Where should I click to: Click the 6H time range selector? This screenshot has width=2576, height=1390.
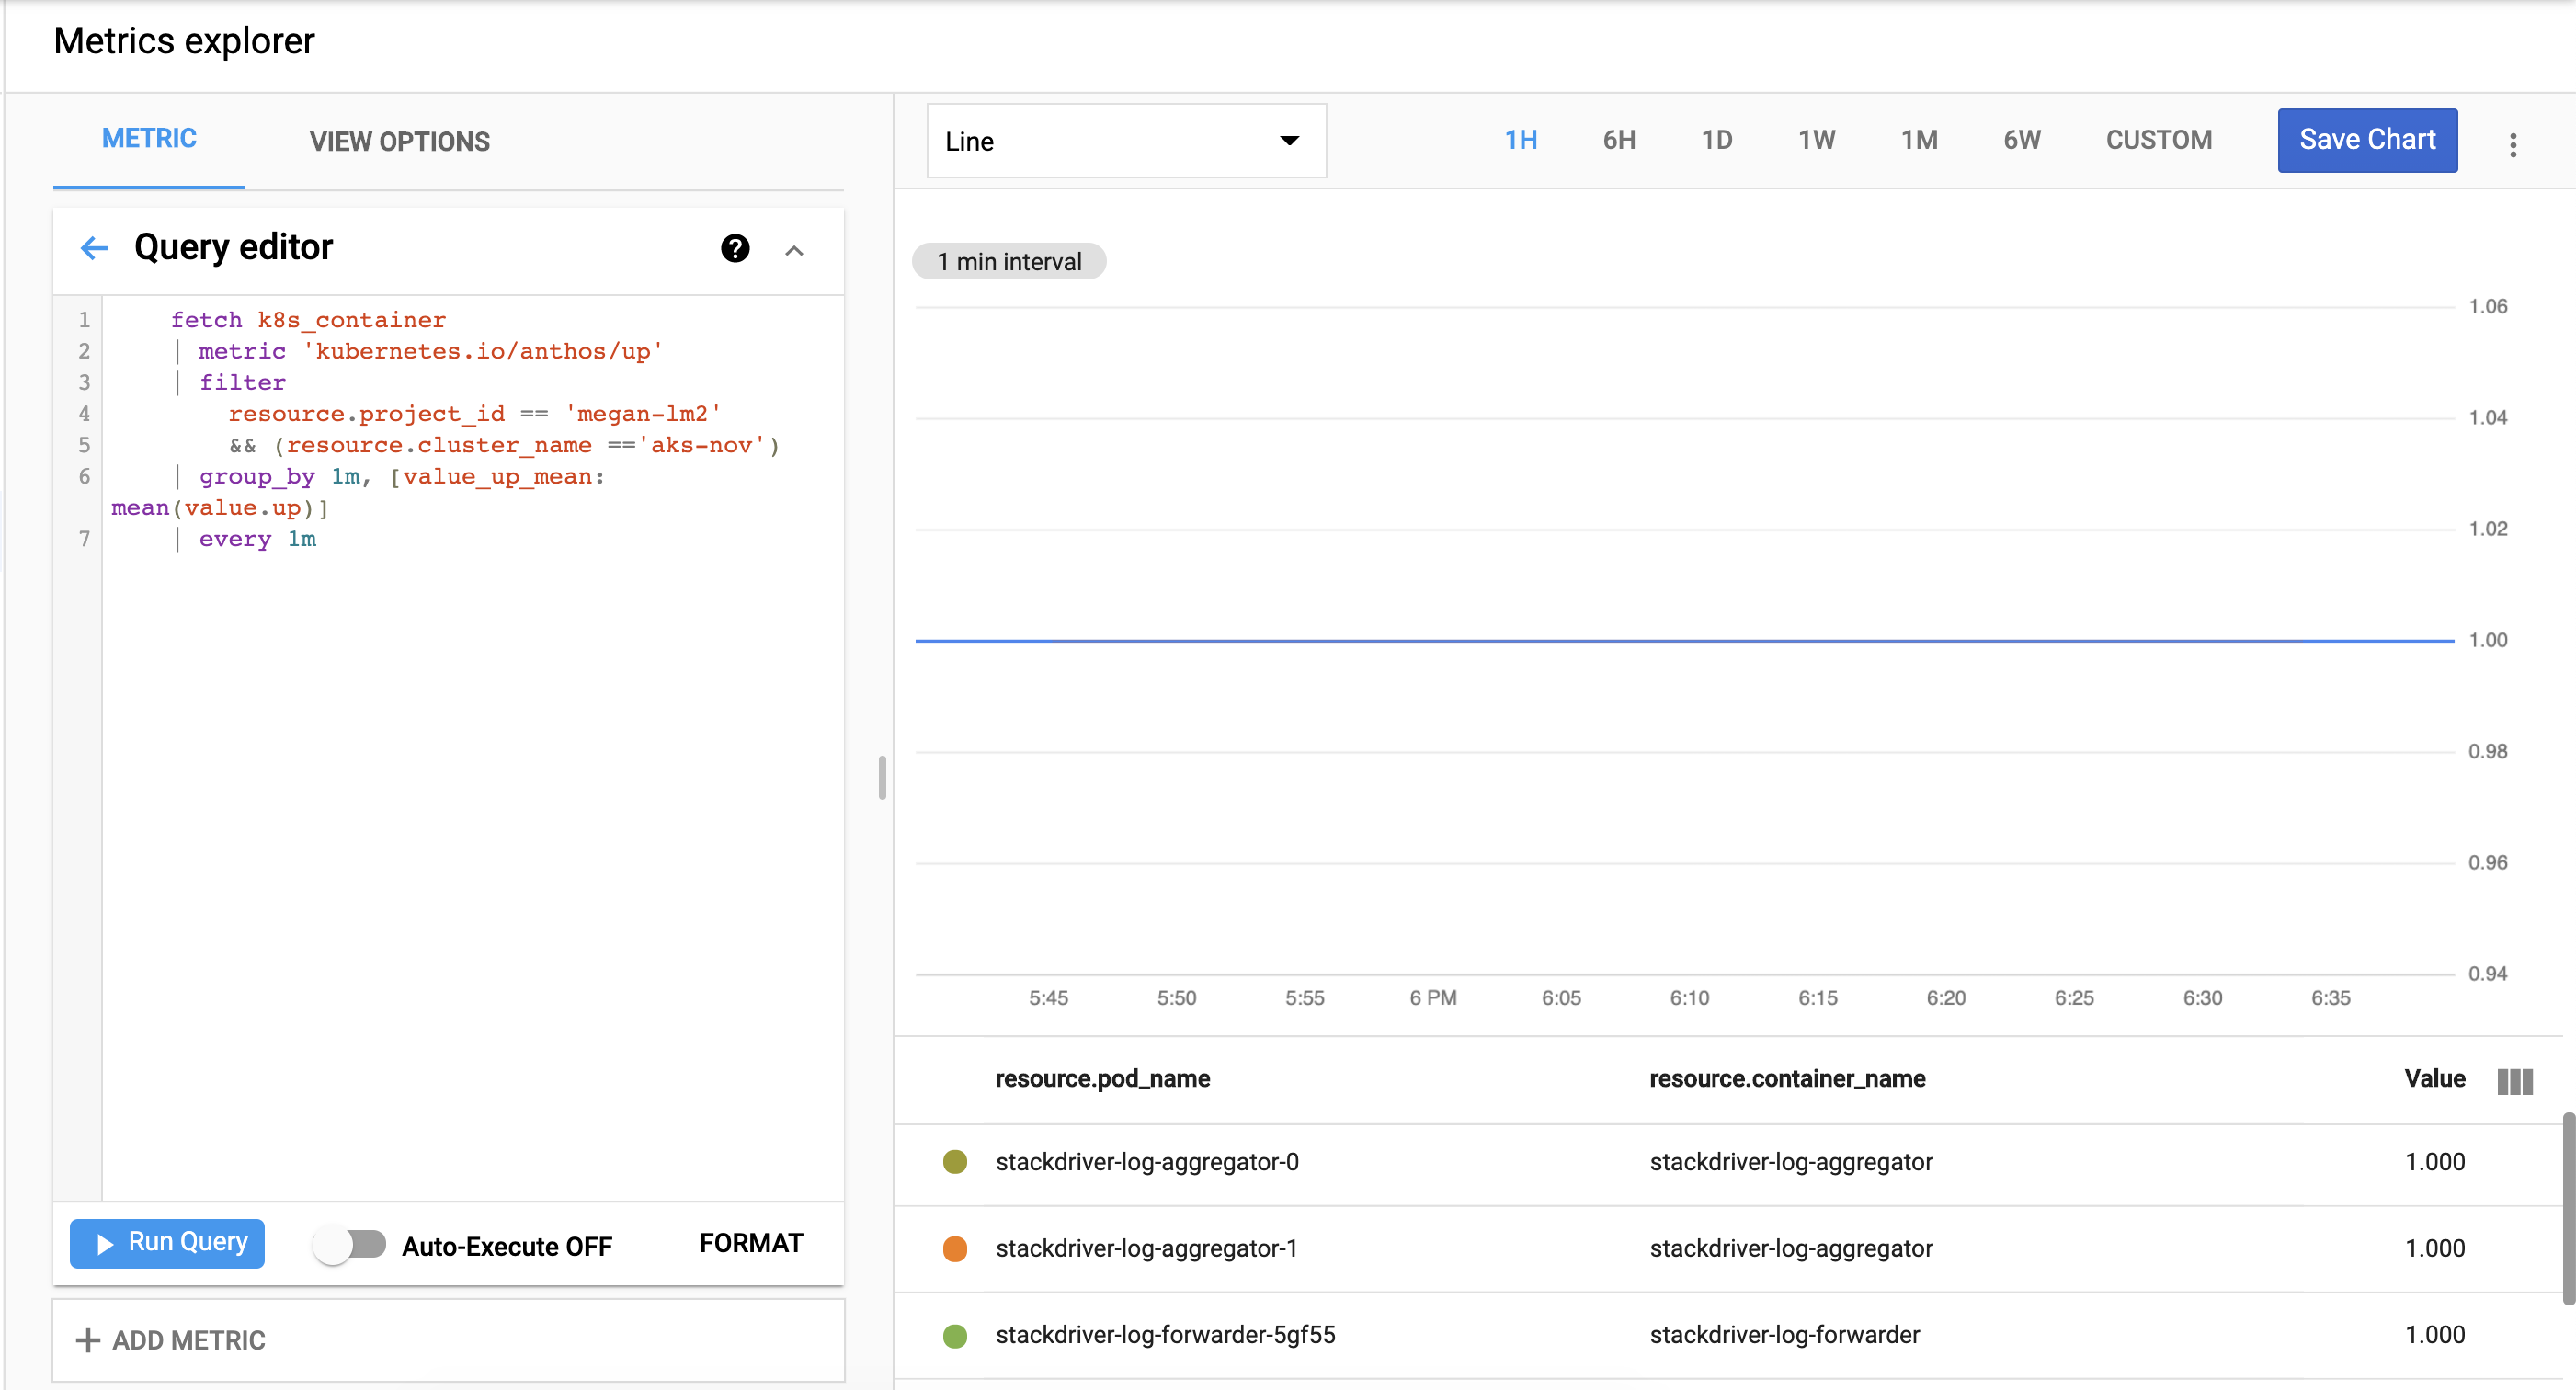tap(1616, 141)
